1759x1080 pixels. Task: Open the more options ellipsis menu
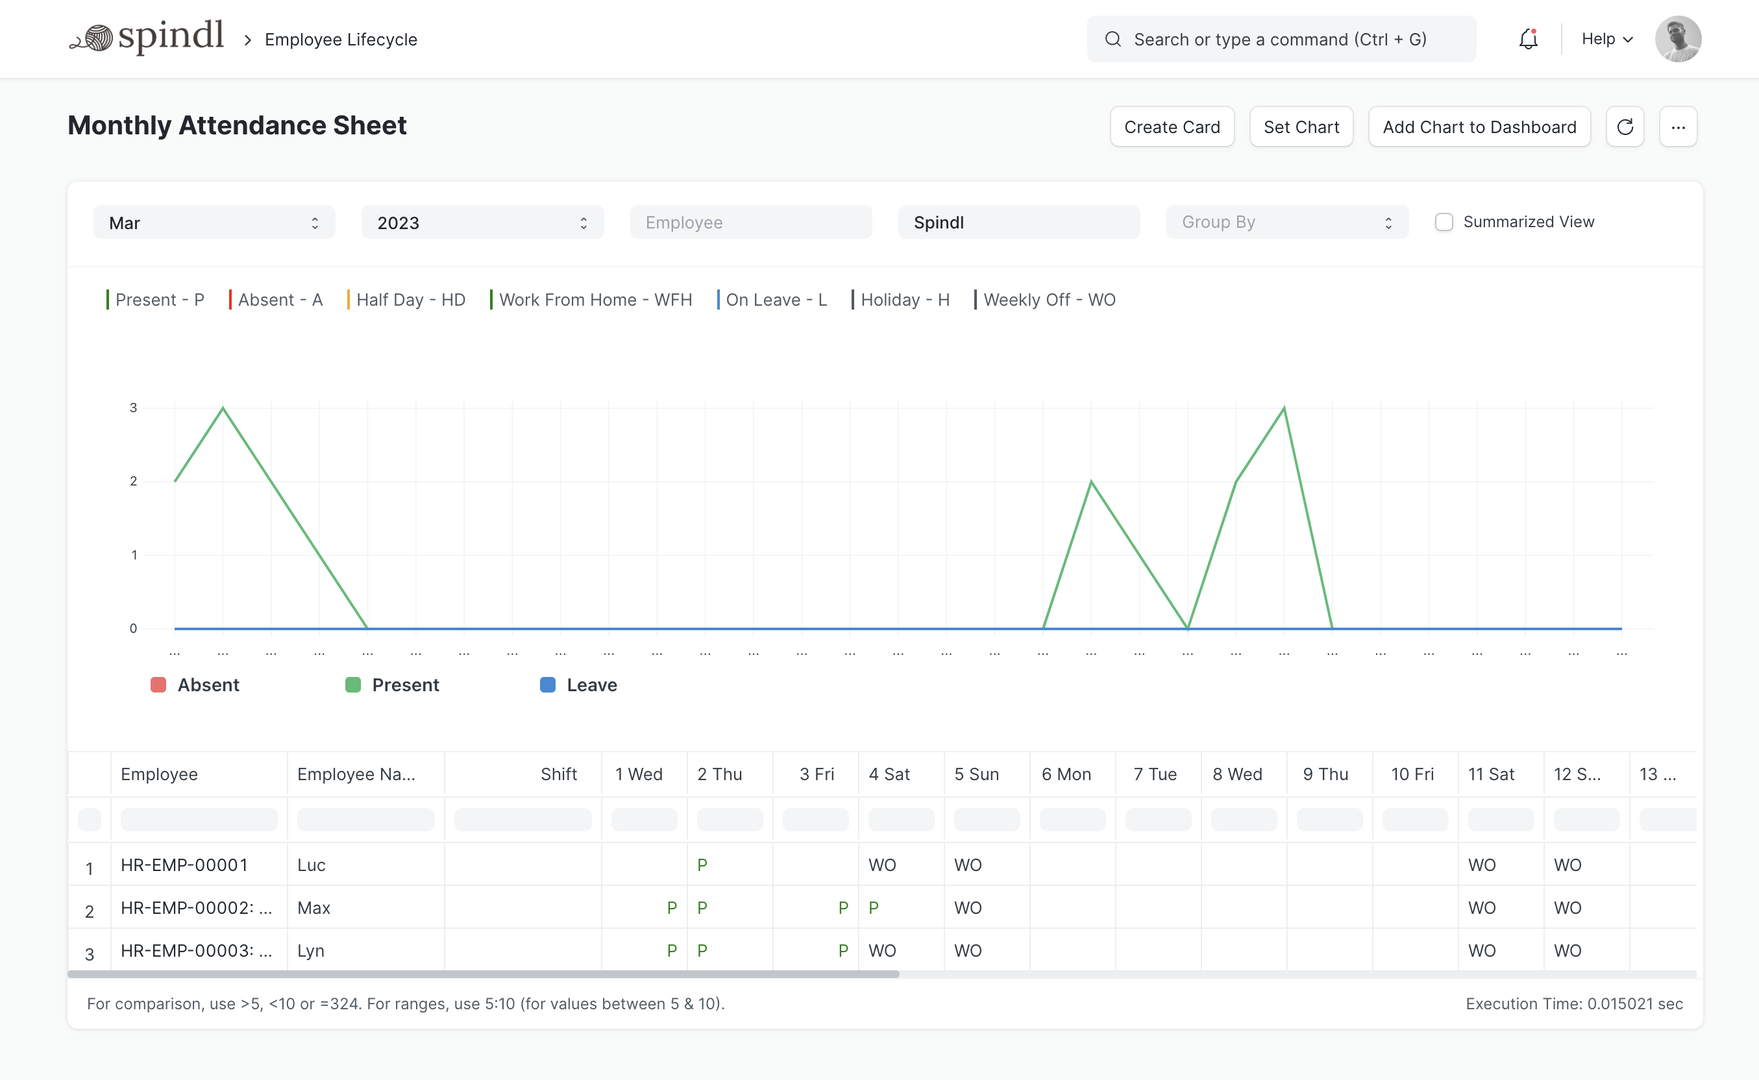click(x=1679, y=126)
